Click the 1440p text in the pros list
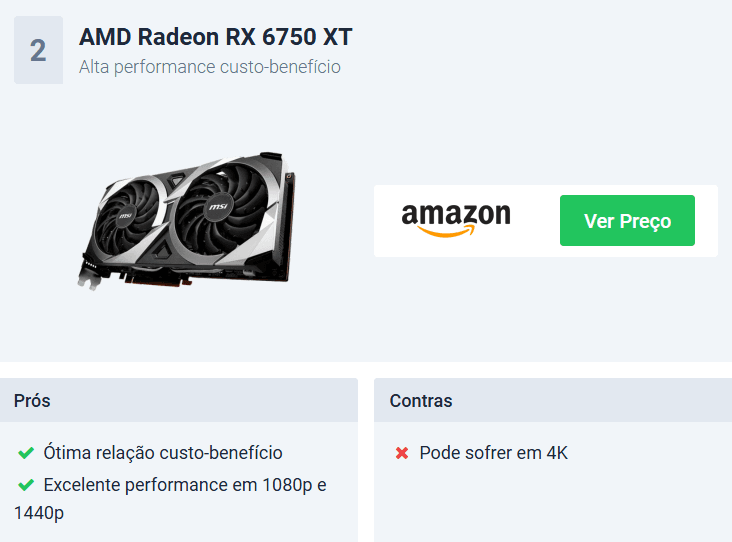 pos(39,513)
